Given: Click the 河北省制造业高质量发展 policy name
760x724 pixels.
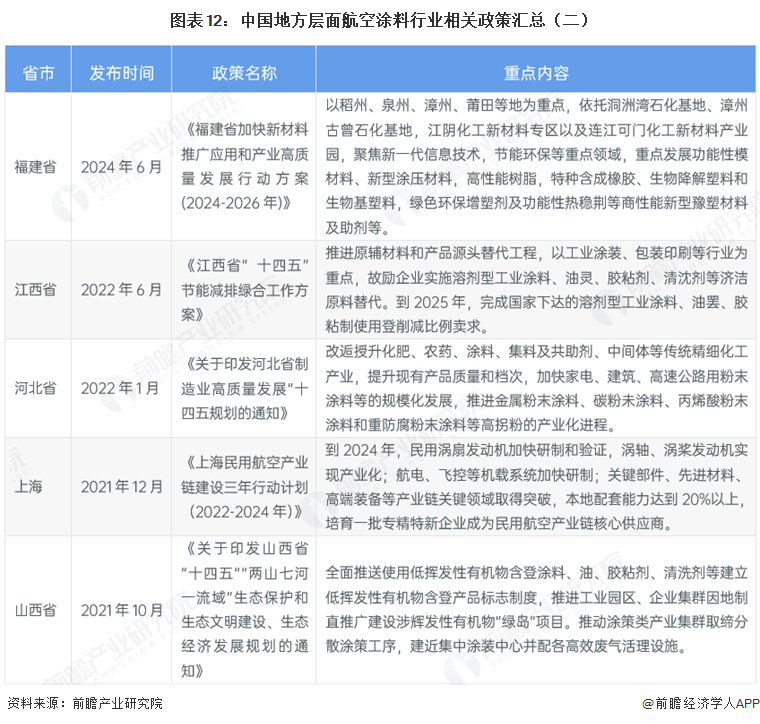Looking at the screenshot, I should [244, 388].
